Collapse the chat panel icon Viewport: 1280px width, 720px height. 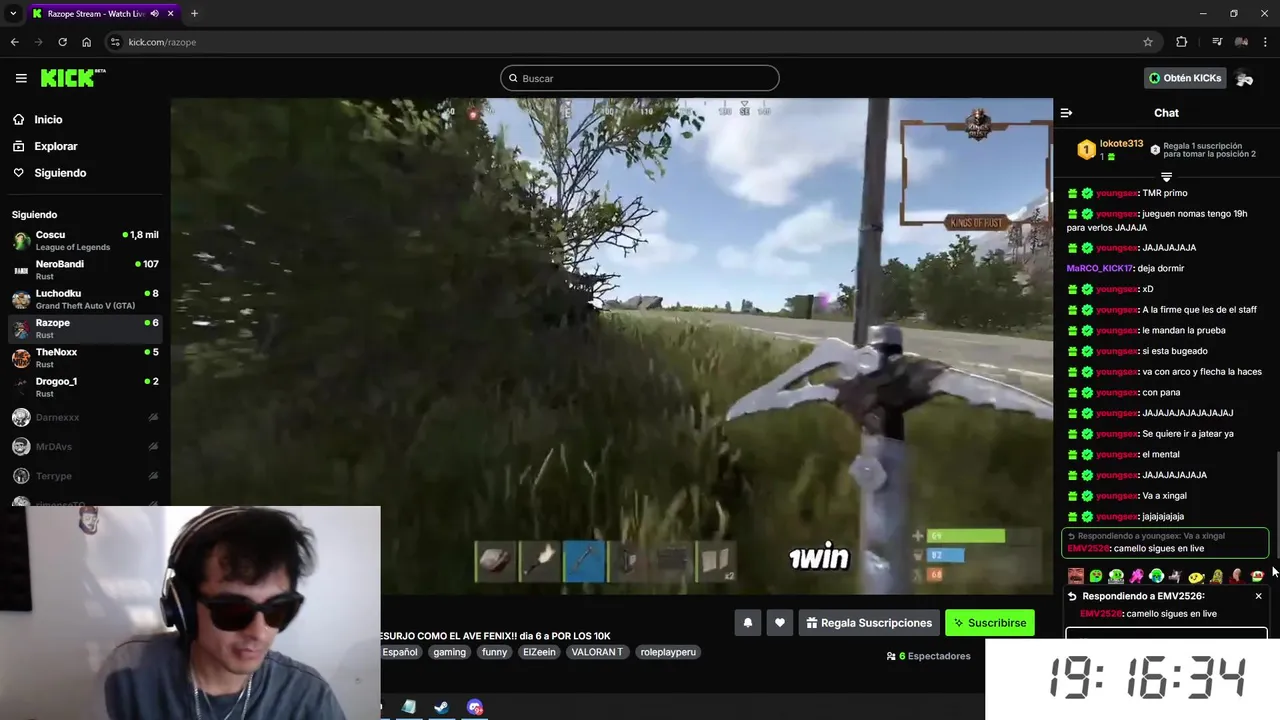click(x=1066, y=113)
